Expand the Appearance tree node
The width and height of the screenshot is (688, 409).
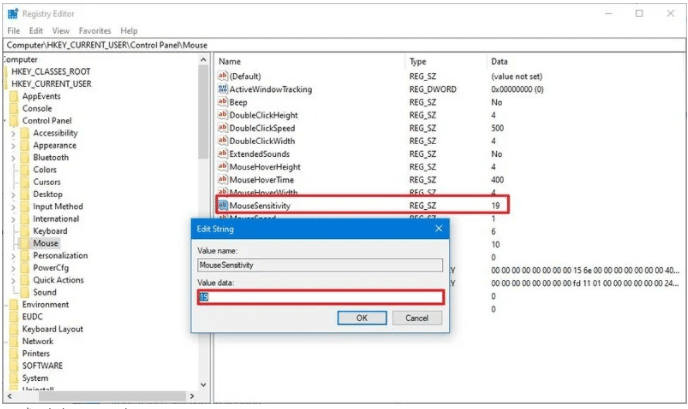point(13,145)
